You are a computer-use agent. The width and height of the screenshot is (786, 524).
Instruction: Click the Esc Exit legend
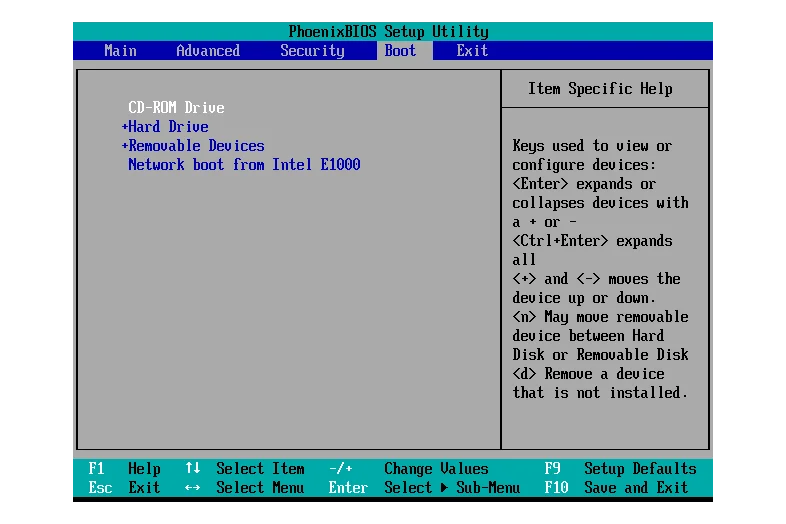(124, 487)
